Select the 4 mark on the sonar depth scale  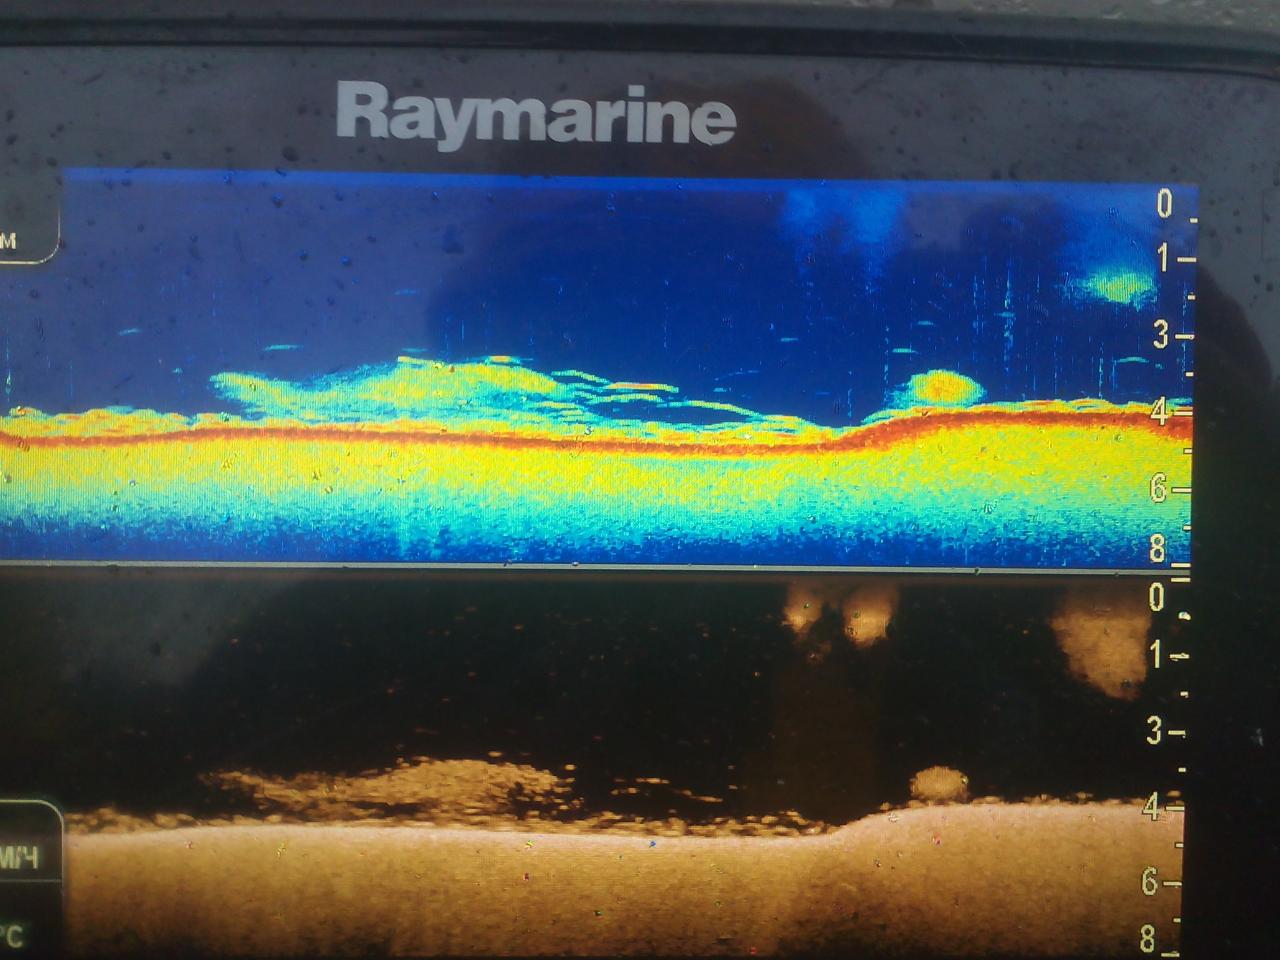(x=1161, y=411)
